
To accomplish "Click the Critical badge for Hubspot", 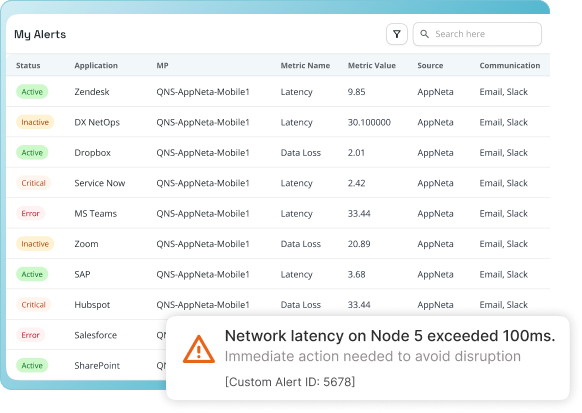I will point(33,305).
